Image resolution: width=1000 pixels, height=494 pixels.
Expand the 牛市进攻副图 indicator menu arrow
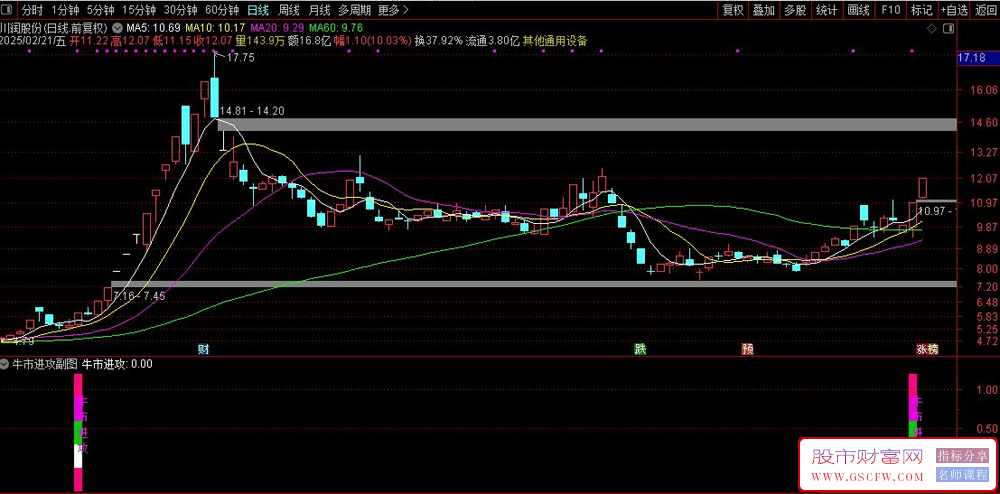pyautogui.click(x=4, y=365)
